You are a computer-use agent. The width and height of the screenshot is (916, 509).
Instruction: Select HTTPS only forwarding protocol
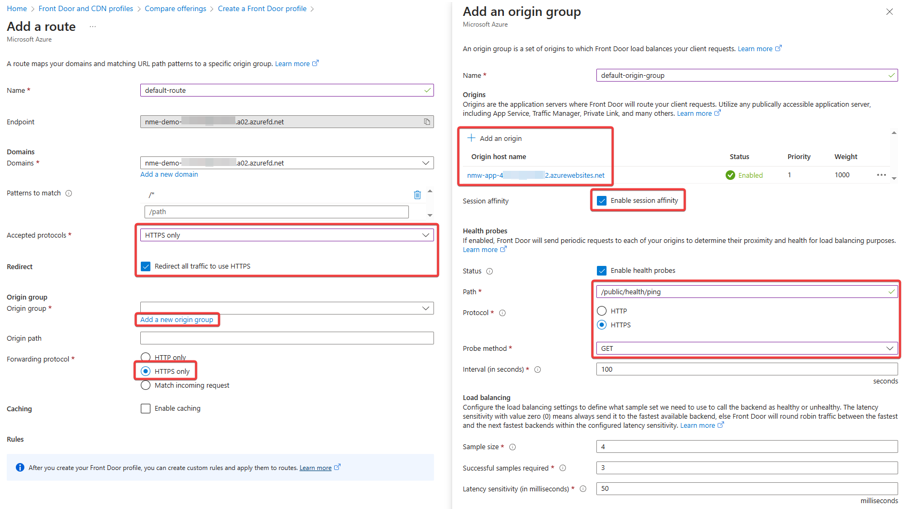145,371
